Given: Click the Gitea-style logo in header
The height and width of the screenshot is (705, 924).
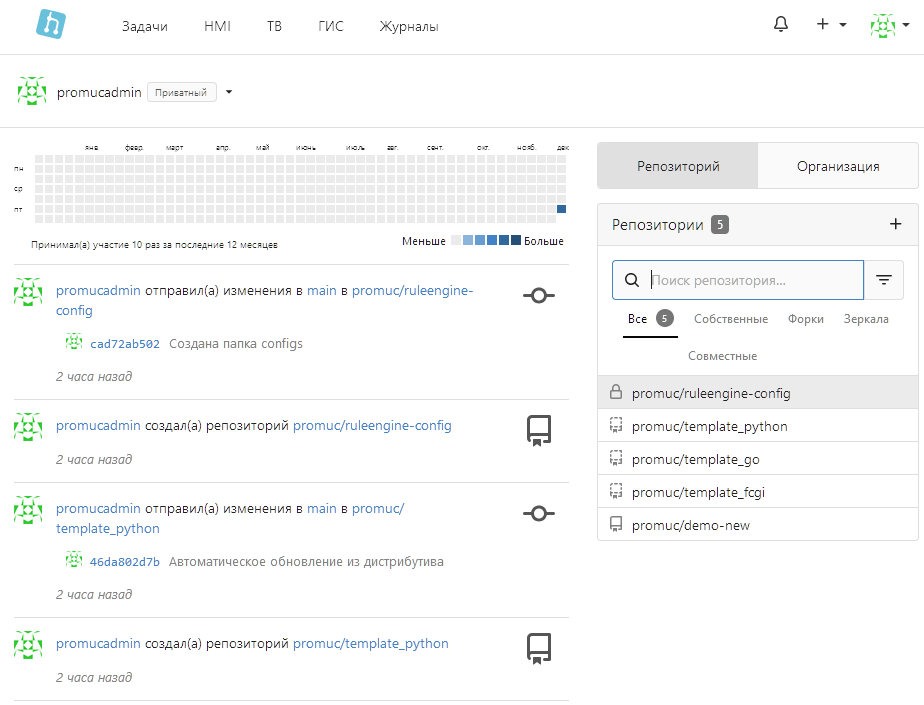Looking at the screenshot, I should pyautogui.click(x=50, y=24).
